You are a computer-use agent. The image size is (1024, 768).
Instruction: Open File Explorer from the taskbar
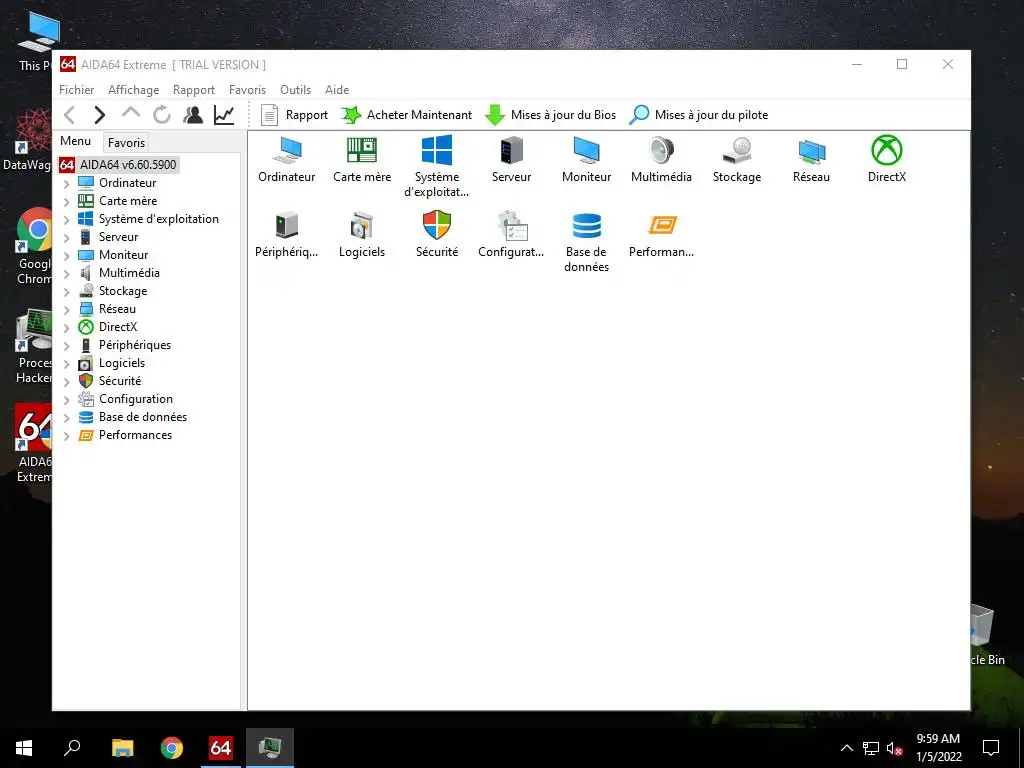(x=122, y=748)
